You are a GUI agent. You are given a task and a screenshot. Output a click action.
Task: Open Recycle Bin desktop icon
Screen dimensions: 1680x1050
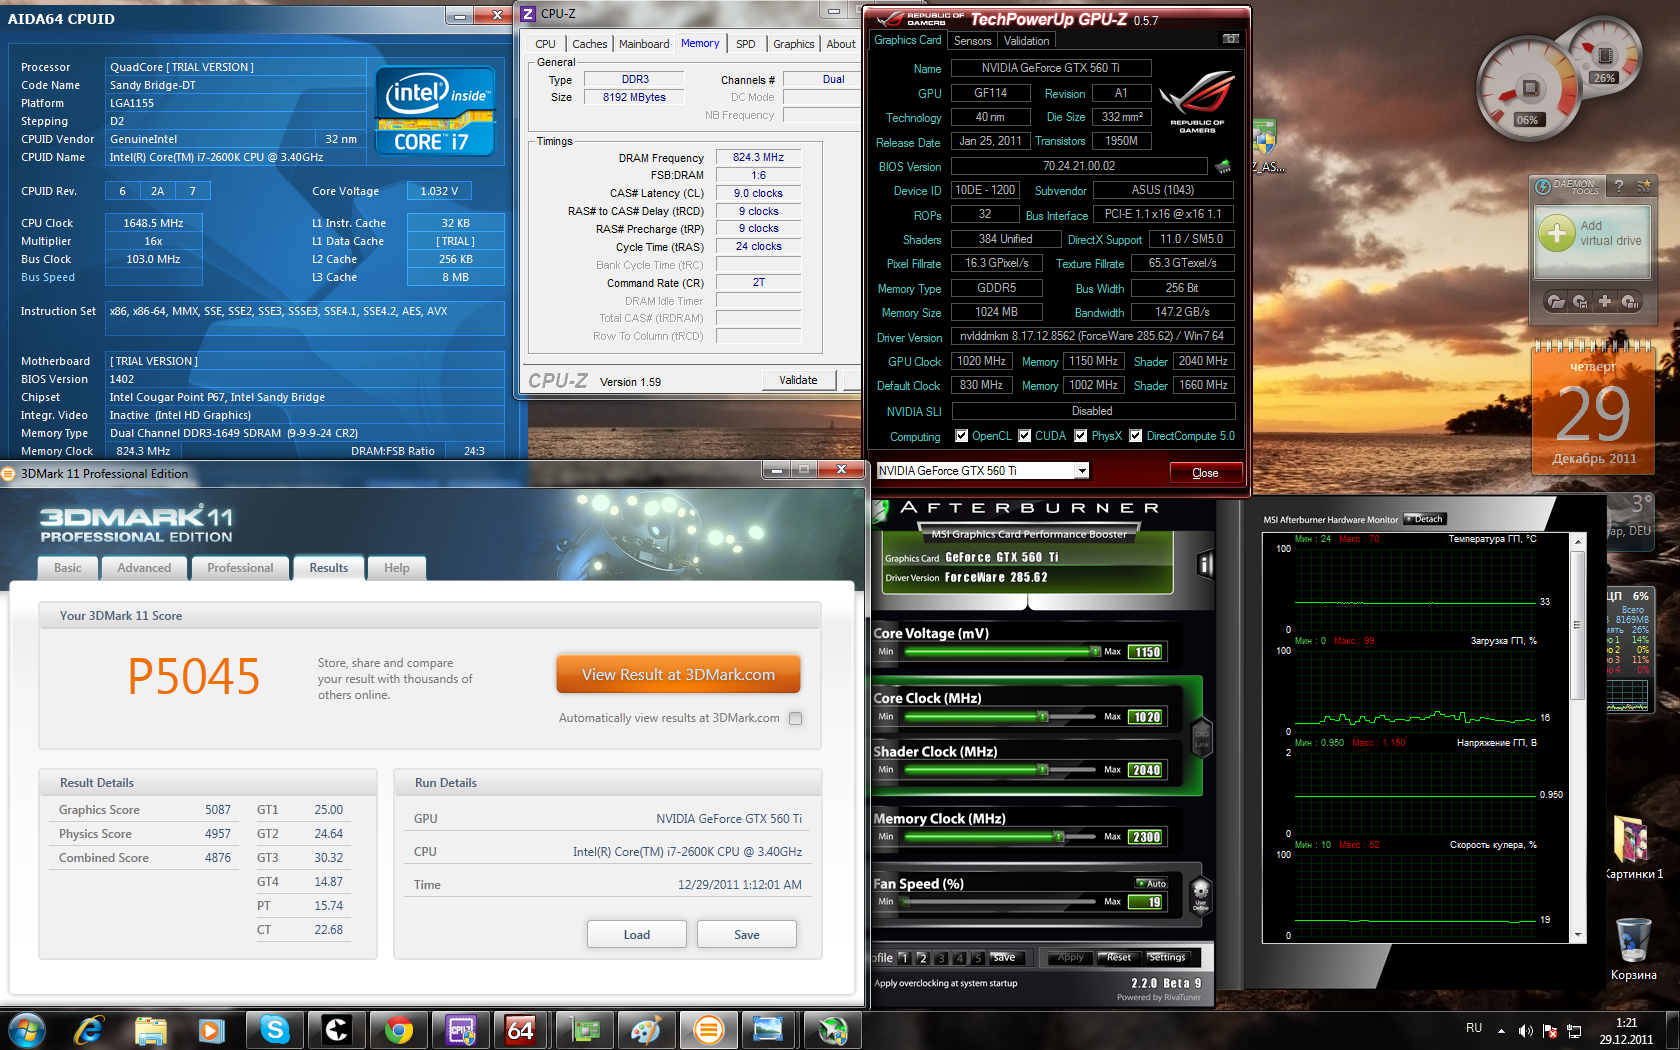pos(1633,948)
